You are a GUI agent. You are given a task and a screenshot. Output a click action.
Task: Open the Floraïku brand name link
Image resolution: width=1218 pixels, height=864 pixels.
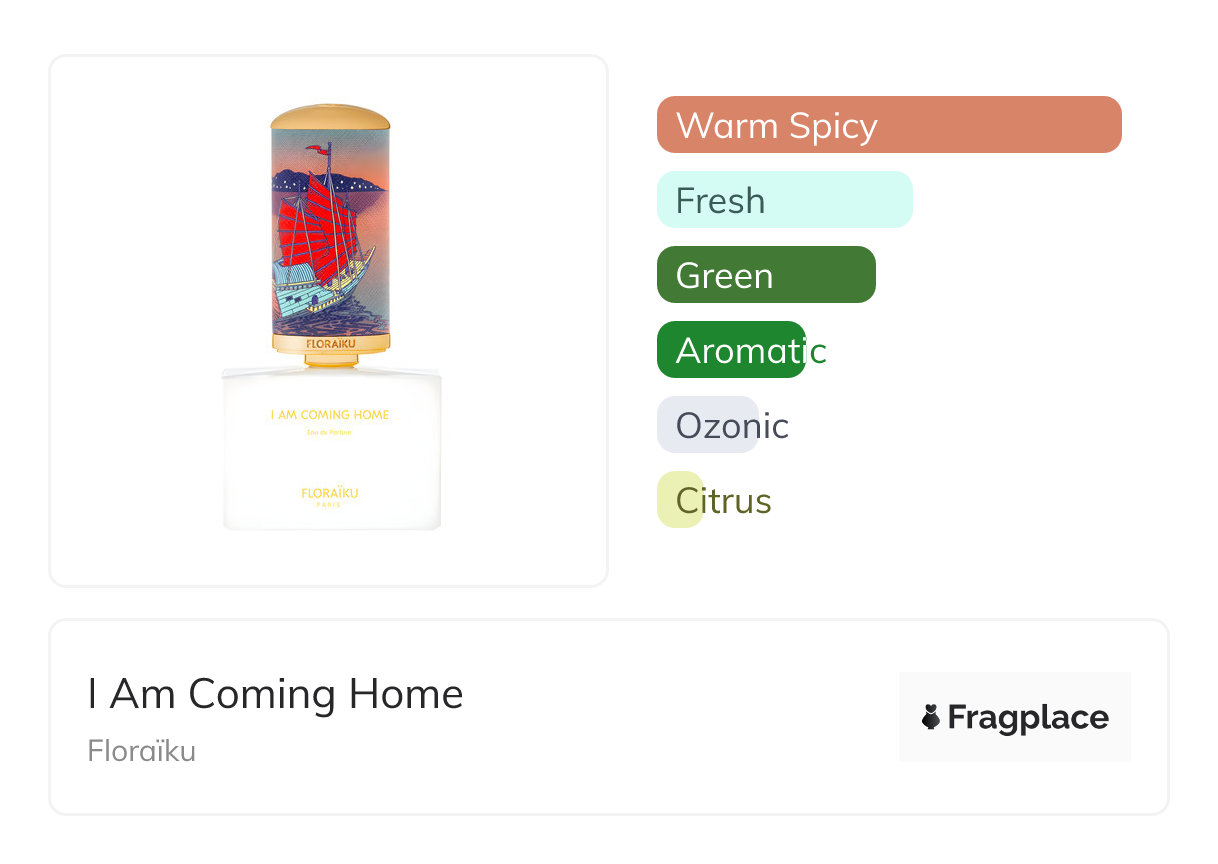pos(141,751)
